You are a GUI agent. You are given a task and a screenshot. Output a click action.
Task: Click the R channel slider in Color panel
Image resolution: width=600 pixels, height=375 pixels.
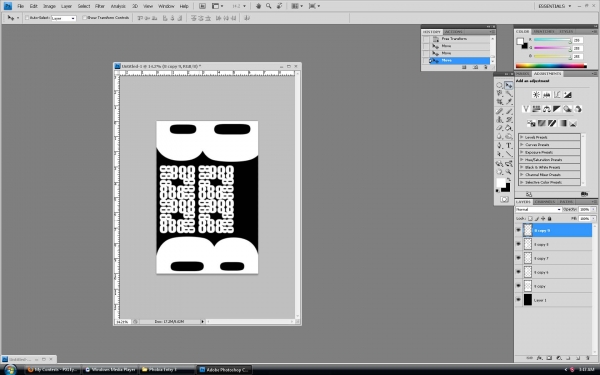552,40
